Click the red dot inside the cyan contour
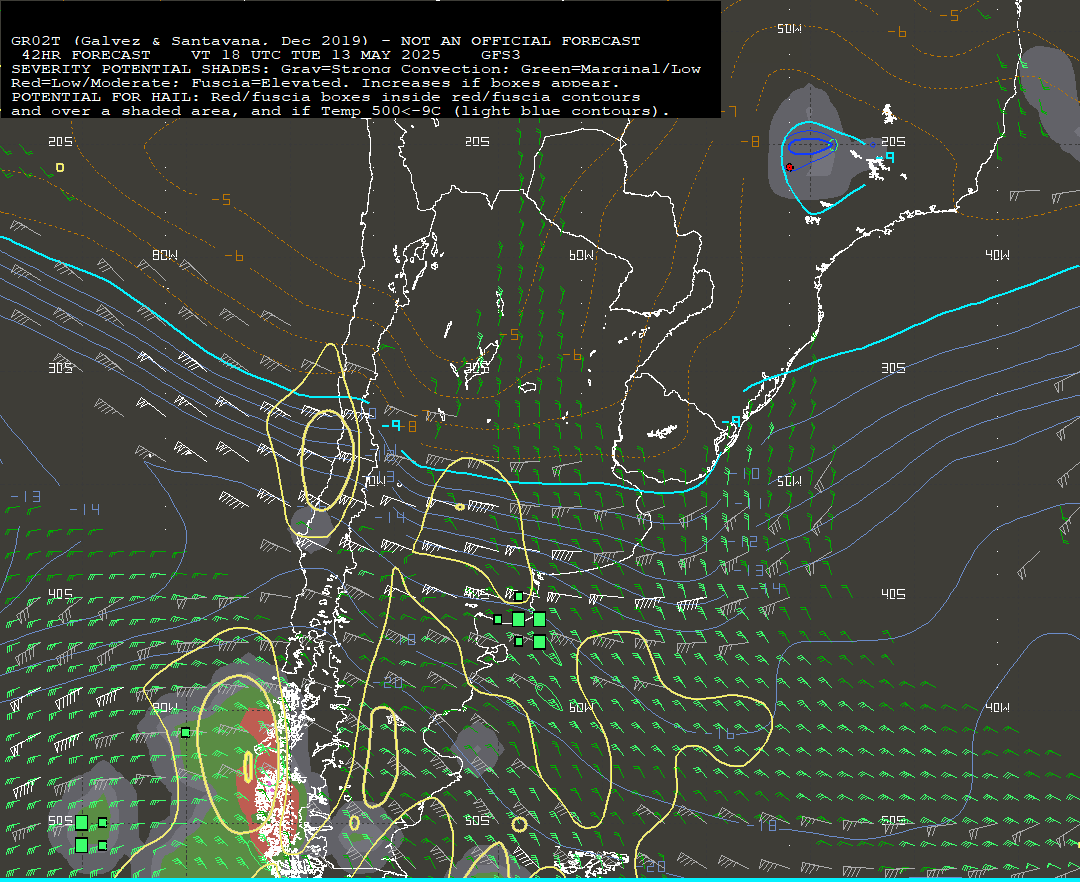Screen dimensions: 1080x882 [x=789, y=167]
